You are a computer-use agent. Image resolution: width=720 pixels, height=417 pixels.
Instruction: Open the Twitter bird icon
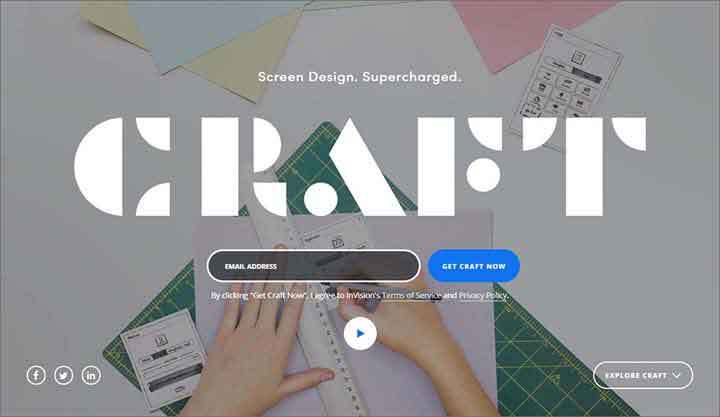(63, 375)
